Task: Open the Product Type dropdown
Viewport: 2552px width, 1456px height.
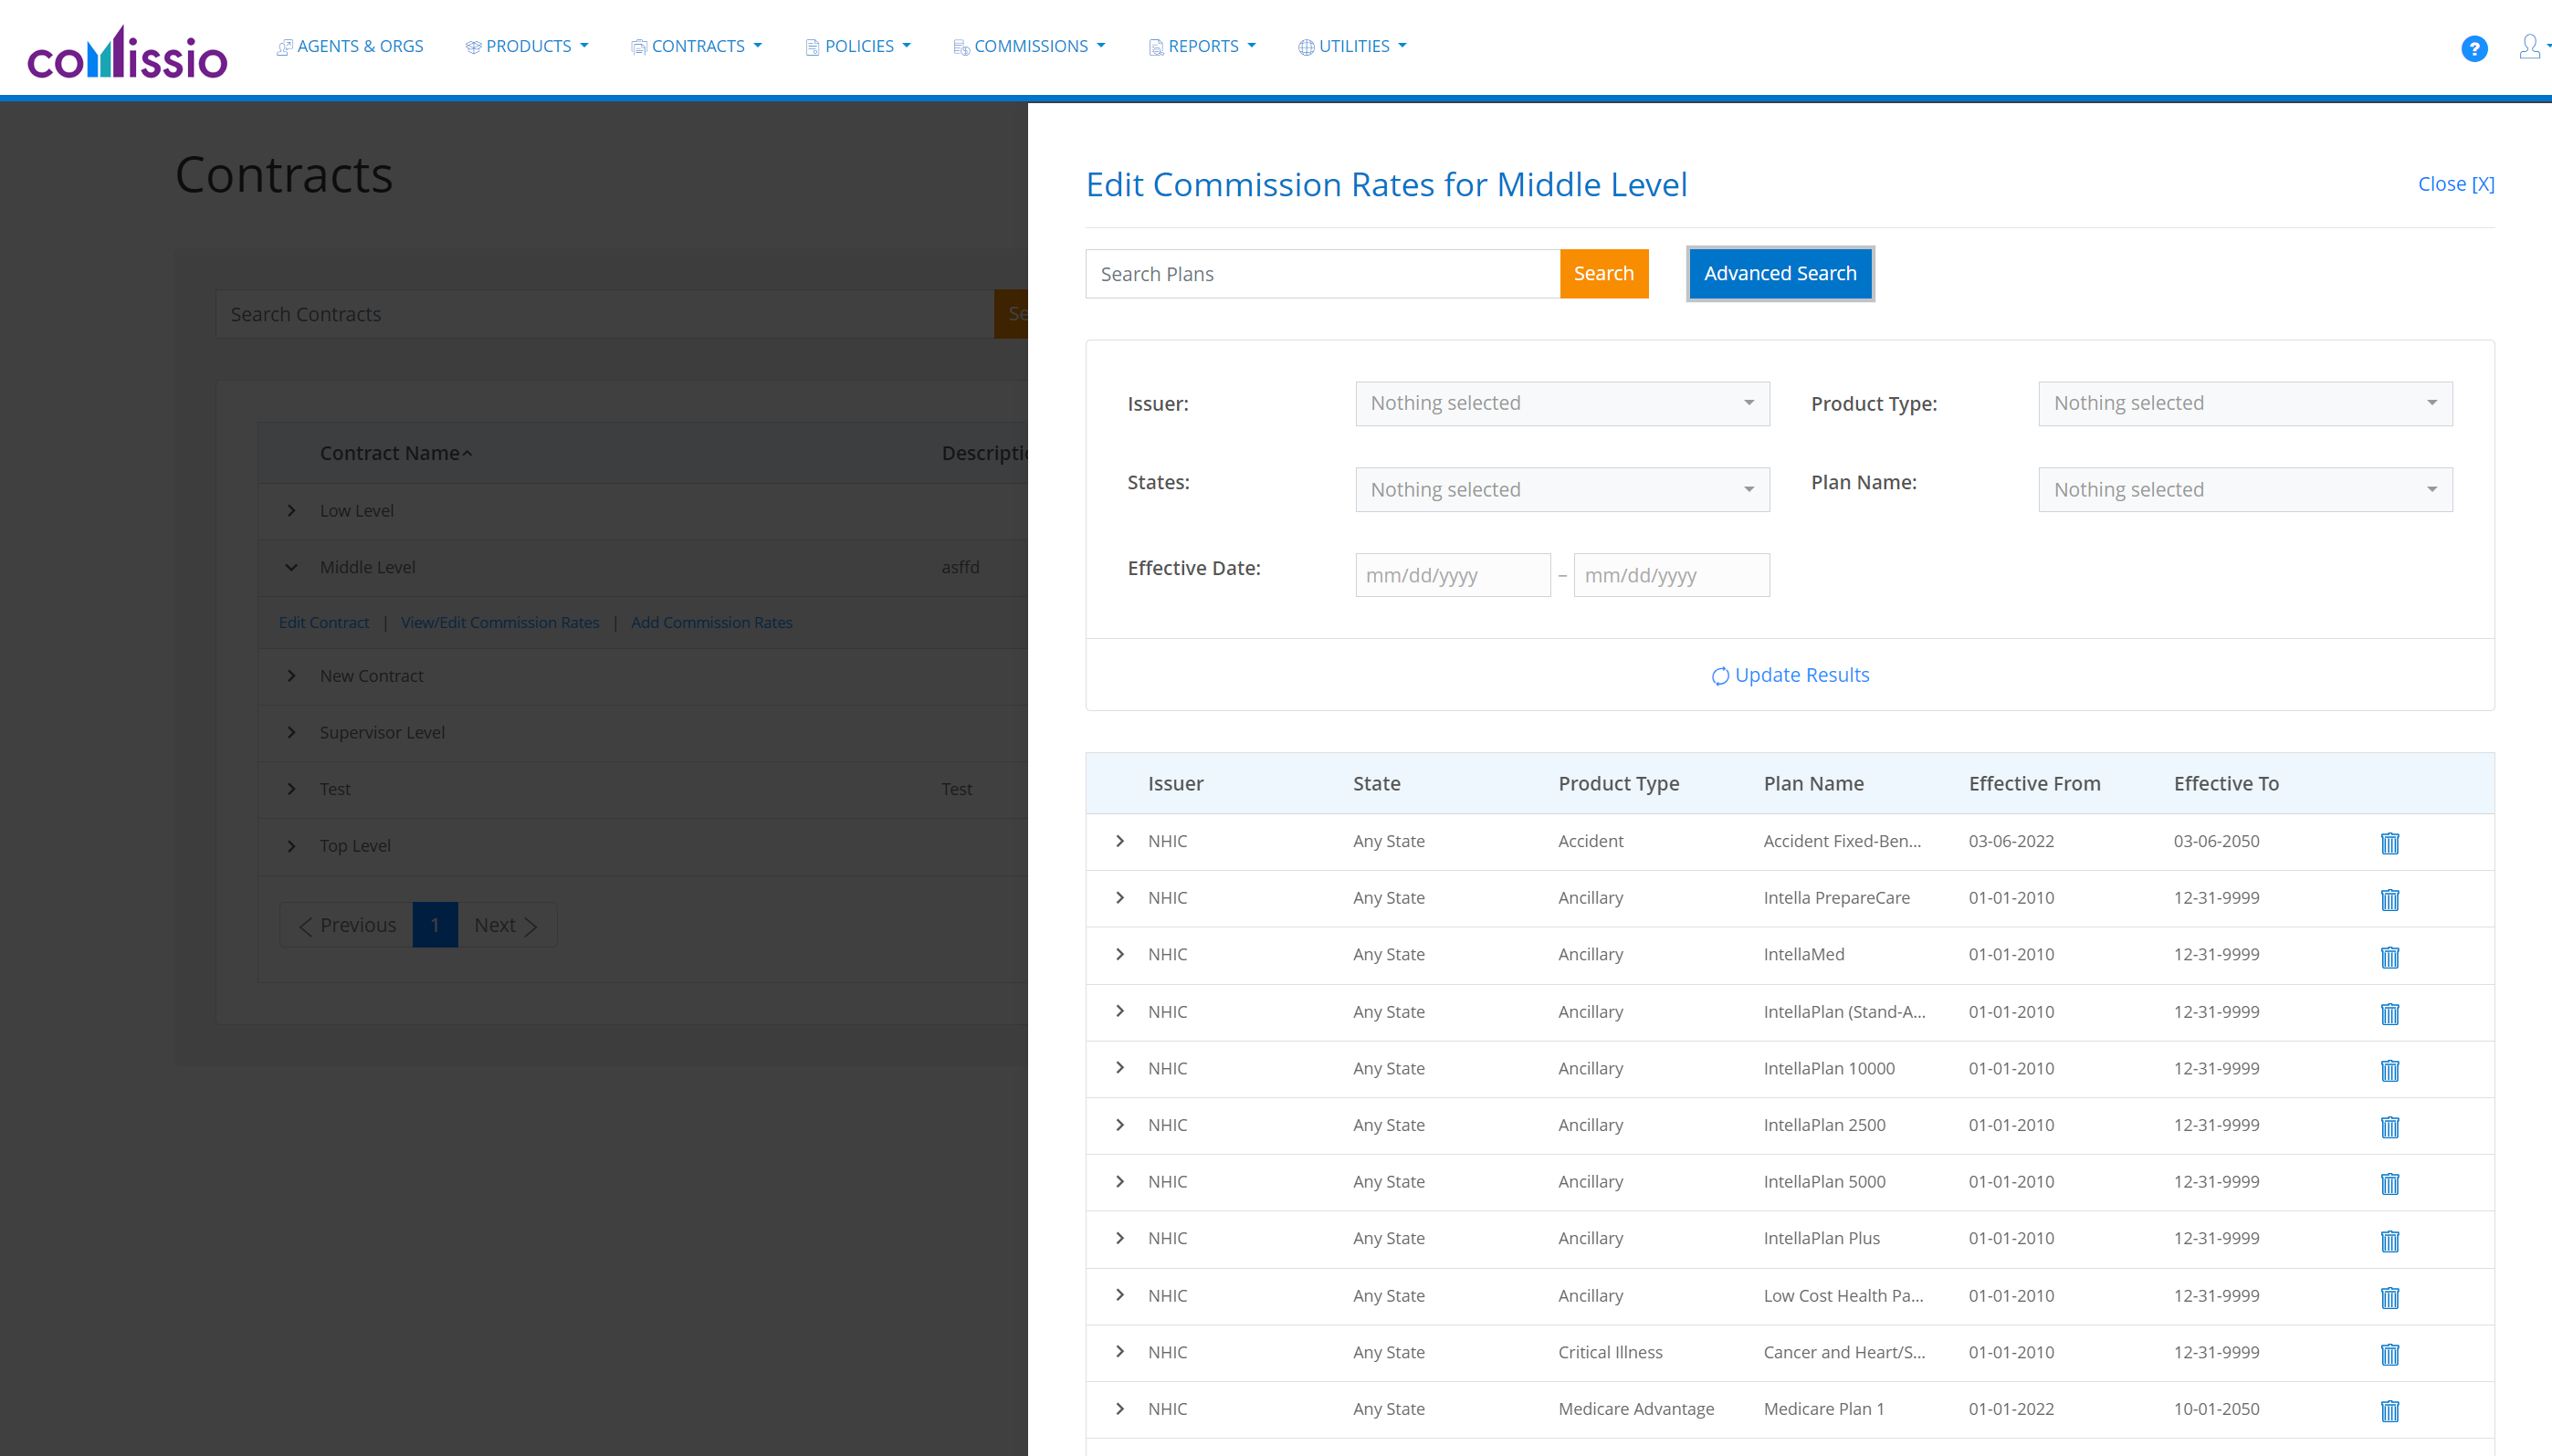Action: pos(2245,403)
